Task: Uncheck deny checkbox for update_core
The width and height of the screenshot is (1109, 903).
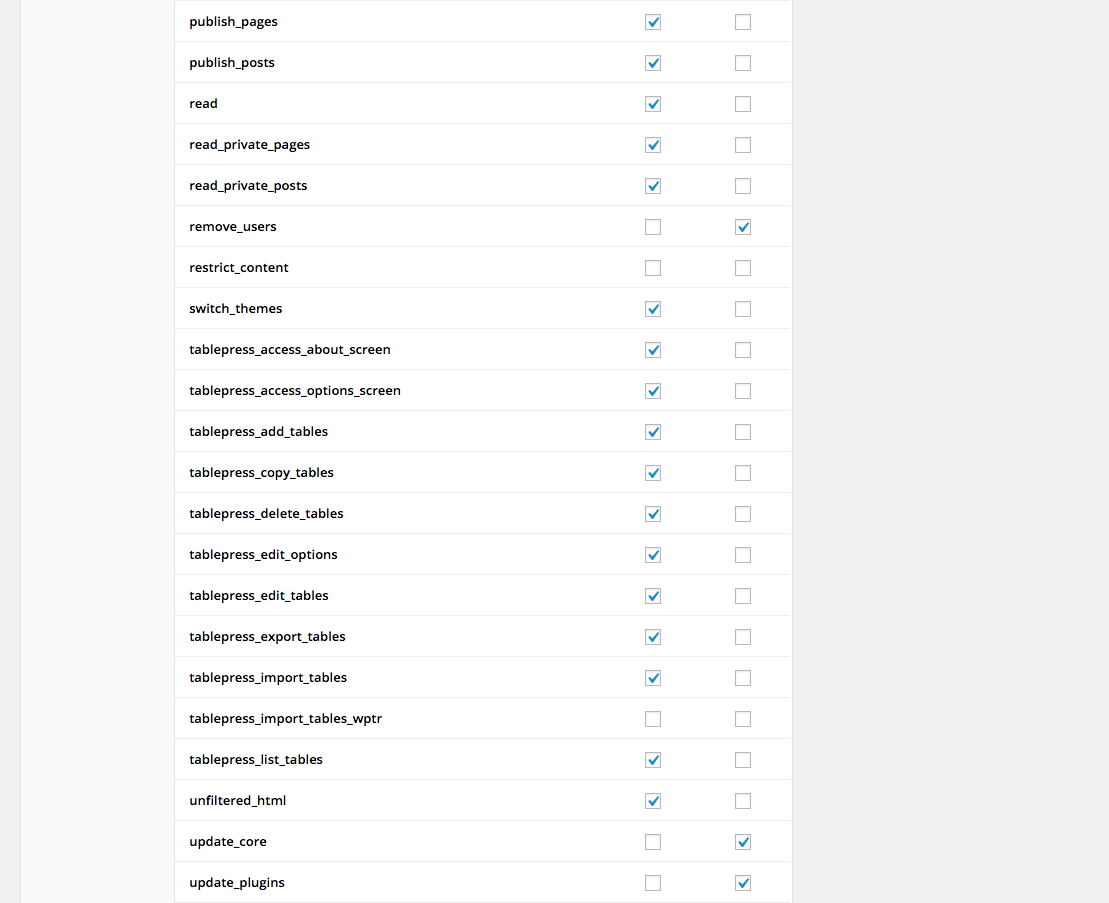Action: point(743,842)
